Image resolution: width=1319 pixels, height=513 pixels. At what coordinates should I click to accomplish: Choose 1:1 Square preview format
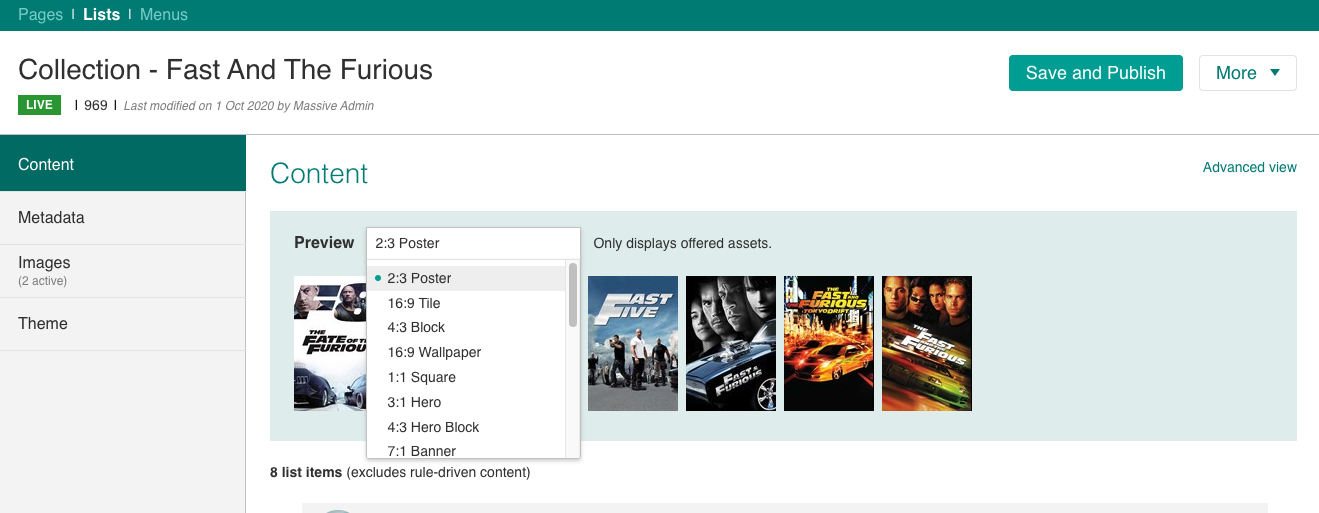tap(467, 377)
